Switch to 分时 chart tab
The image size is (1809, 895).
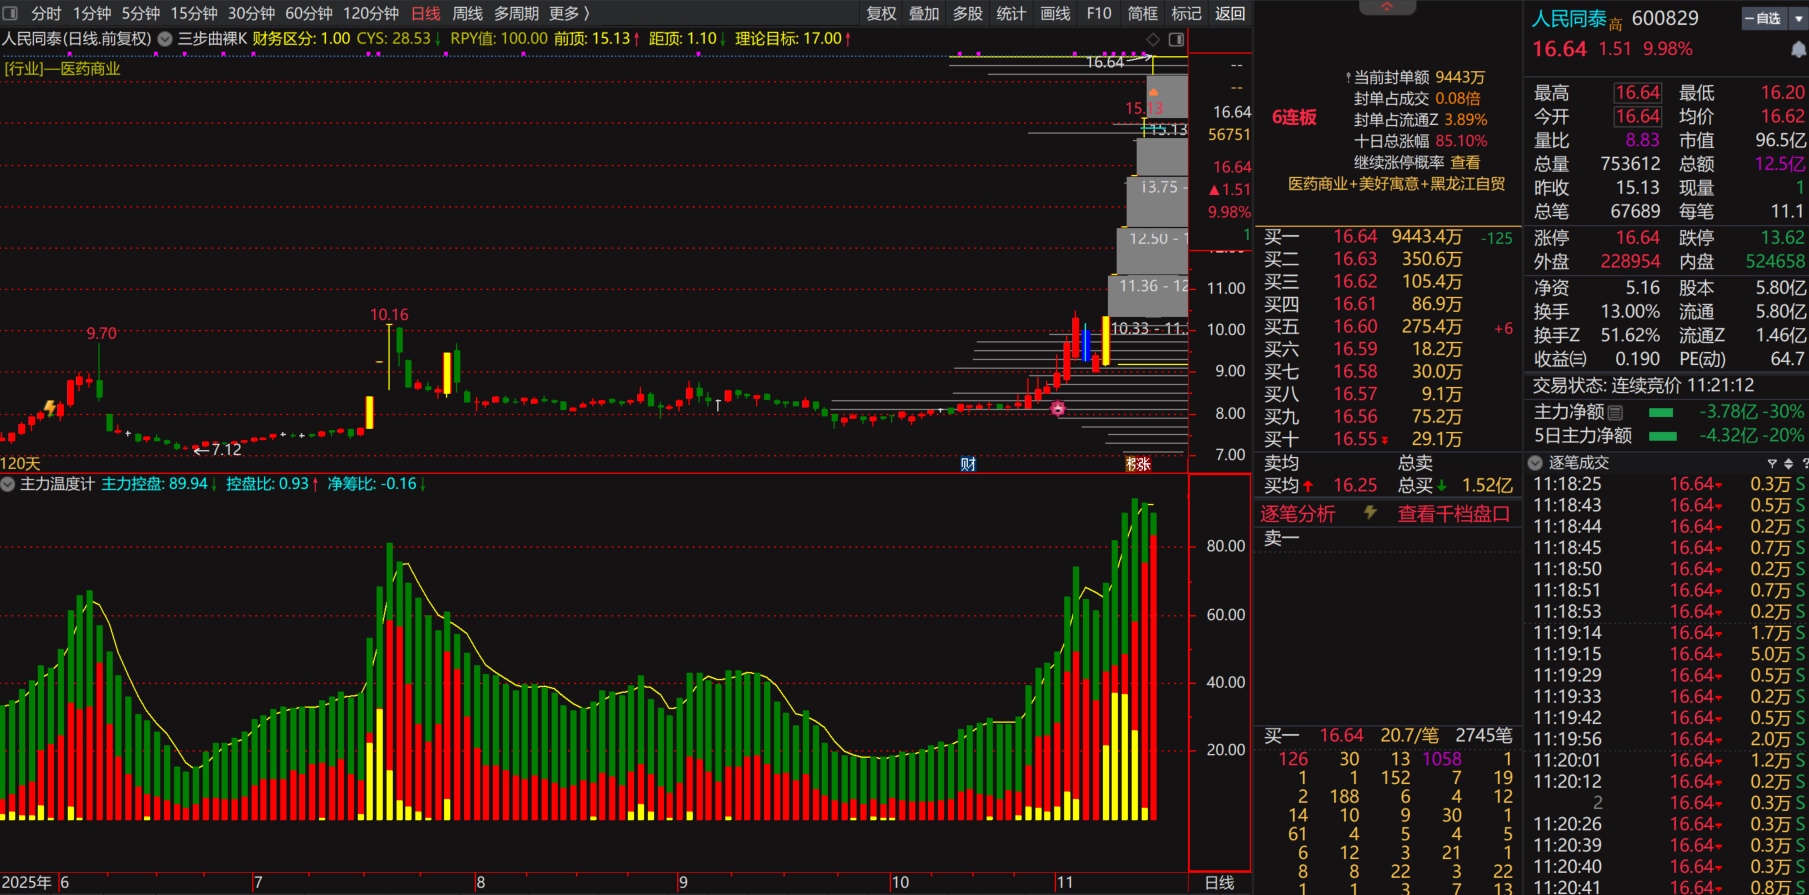coord(46,13)
